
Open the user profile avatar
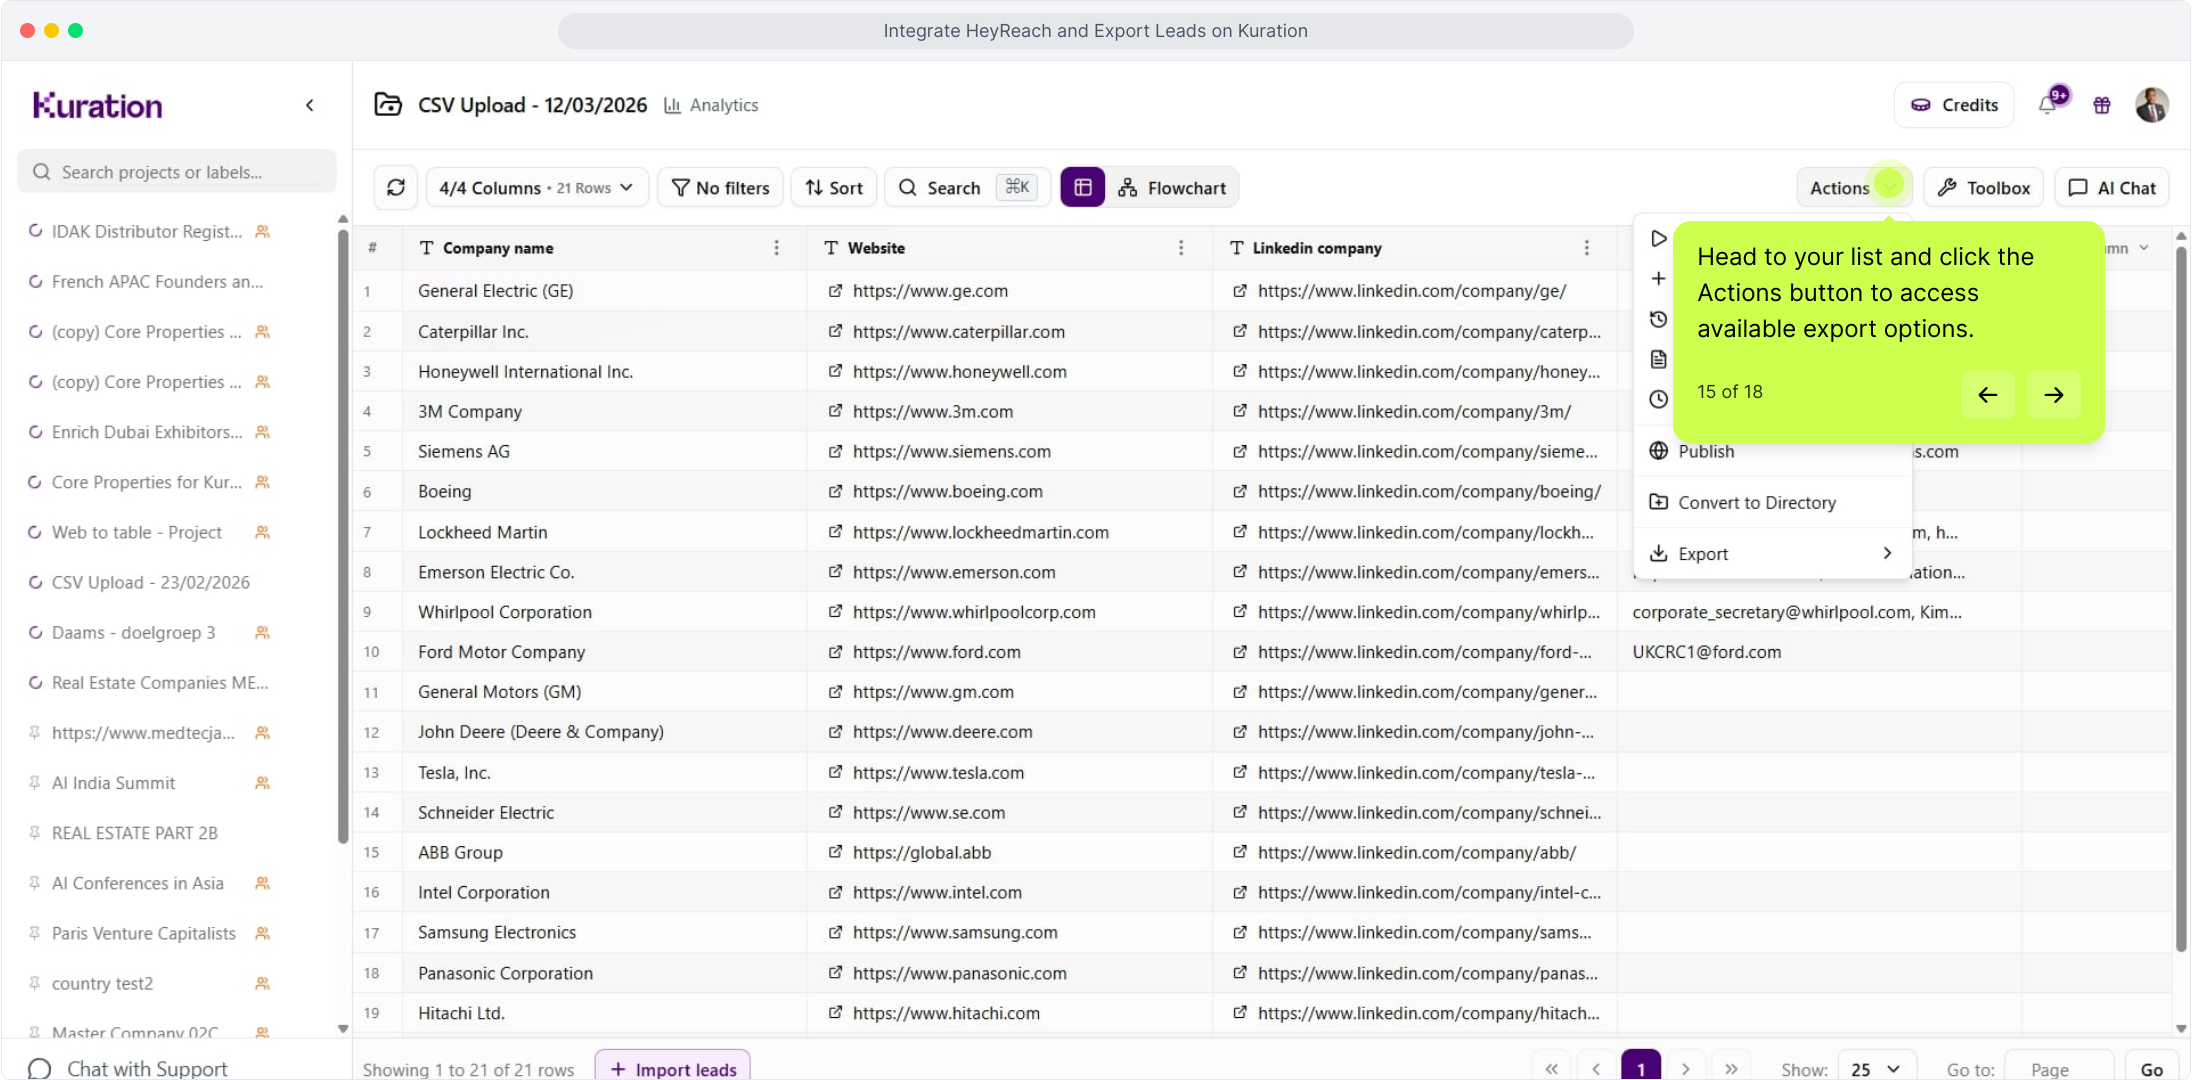pos(2152,105)
